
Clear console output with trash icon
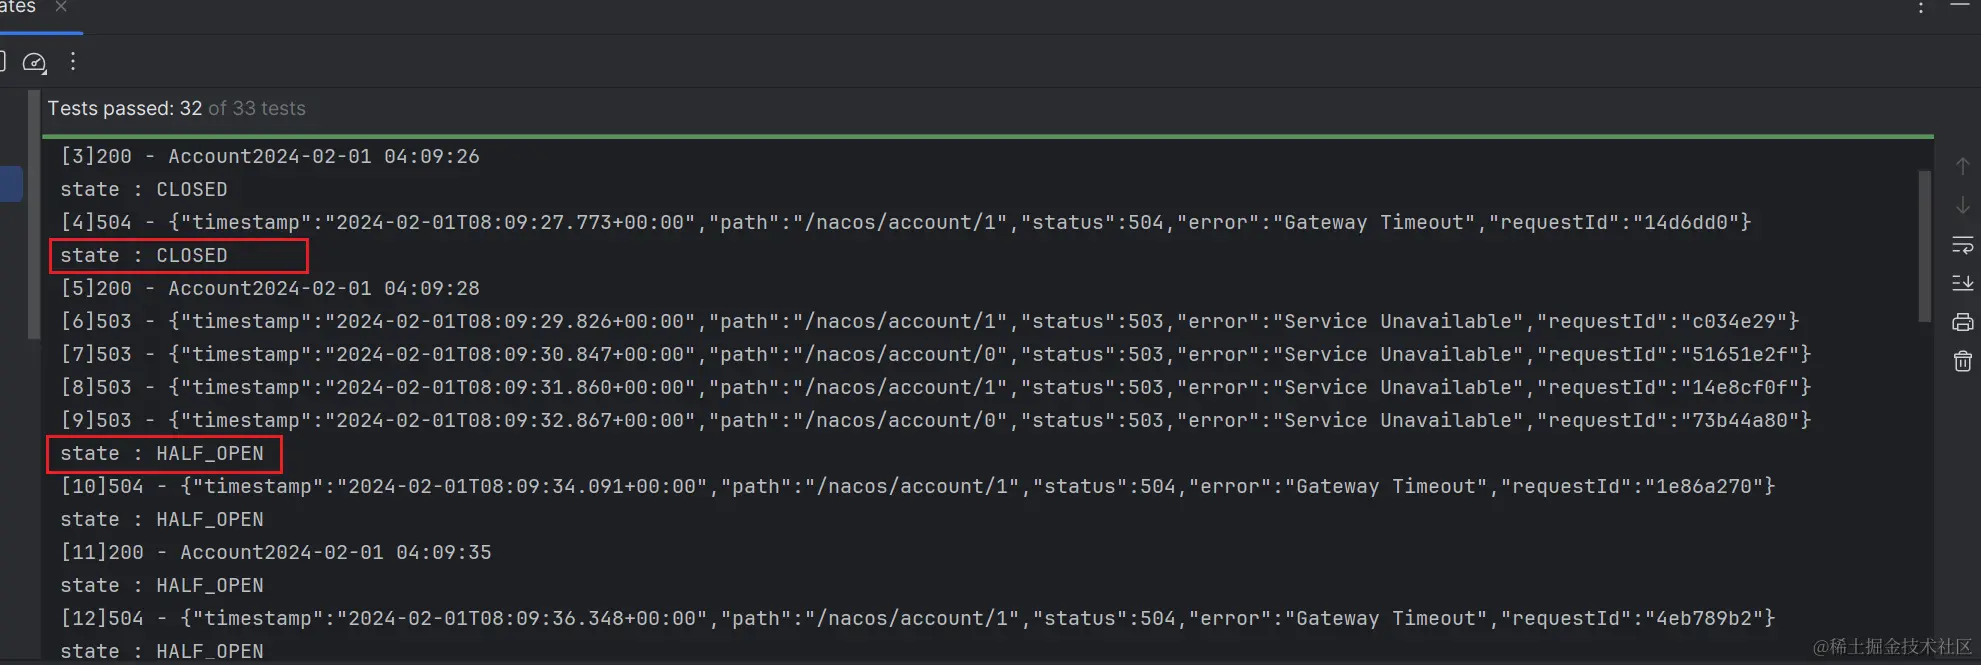coord(1963,361)
